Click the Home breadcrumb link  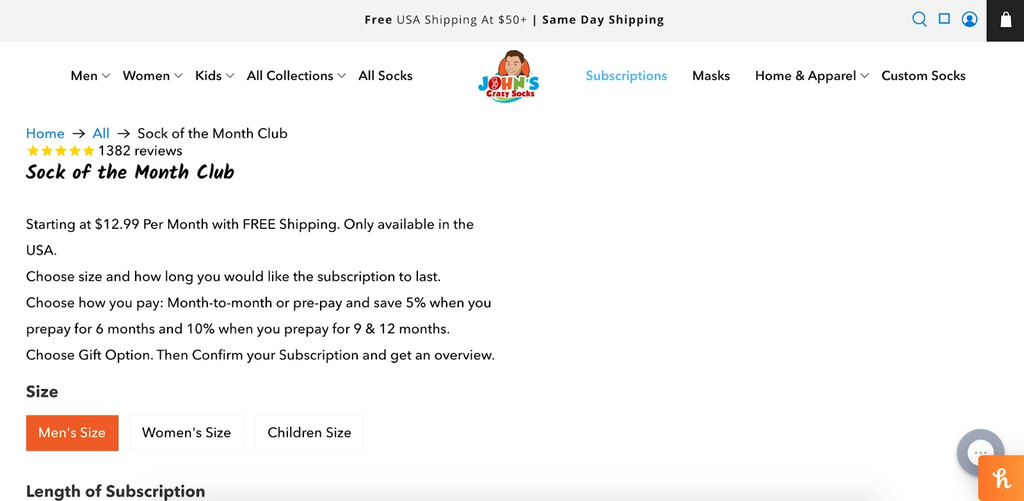pos(45,133)
